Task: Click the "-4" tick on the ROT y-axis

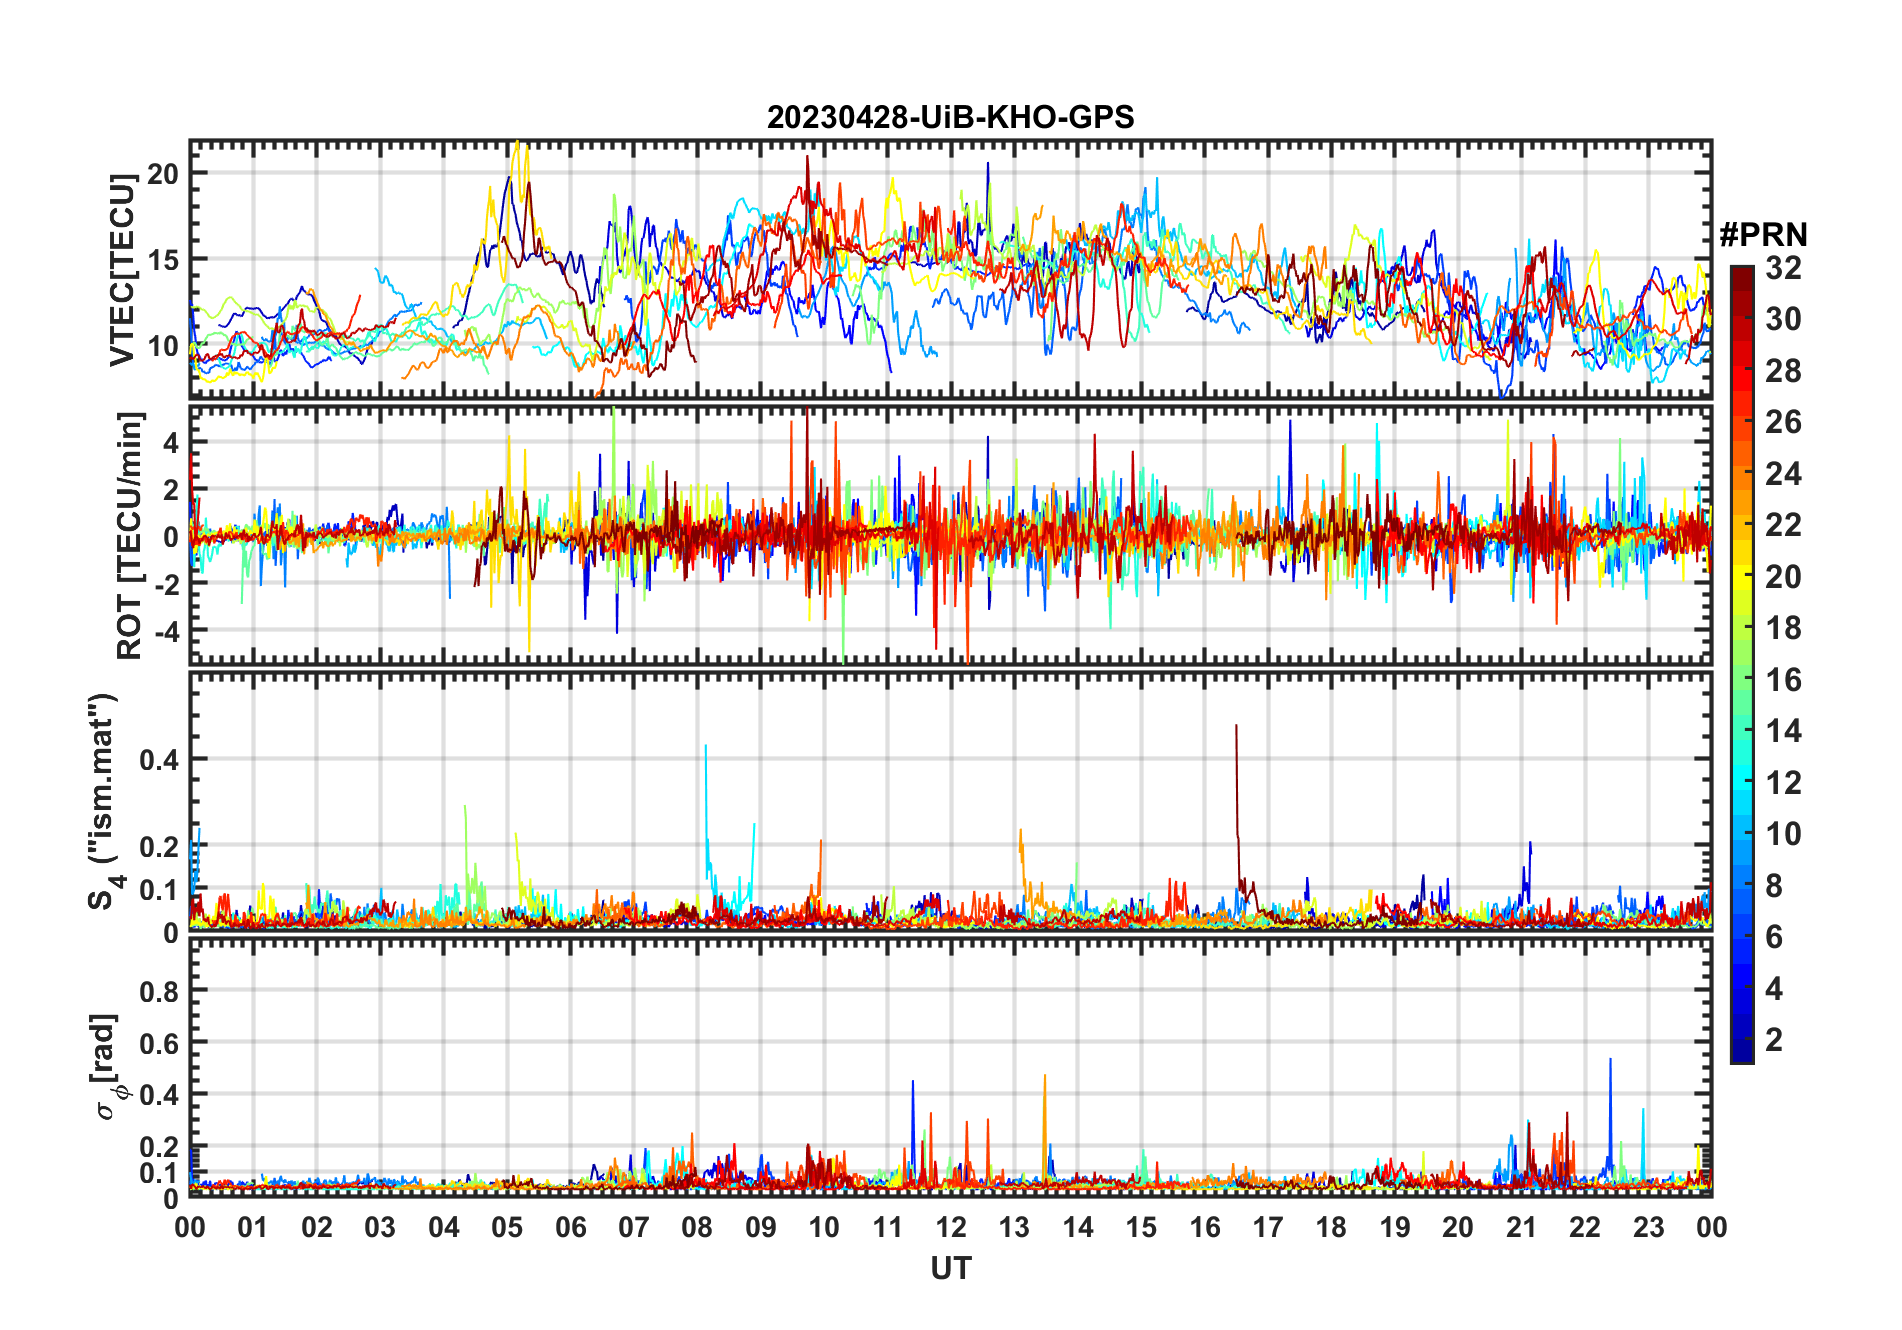Action: coord(166,631)
